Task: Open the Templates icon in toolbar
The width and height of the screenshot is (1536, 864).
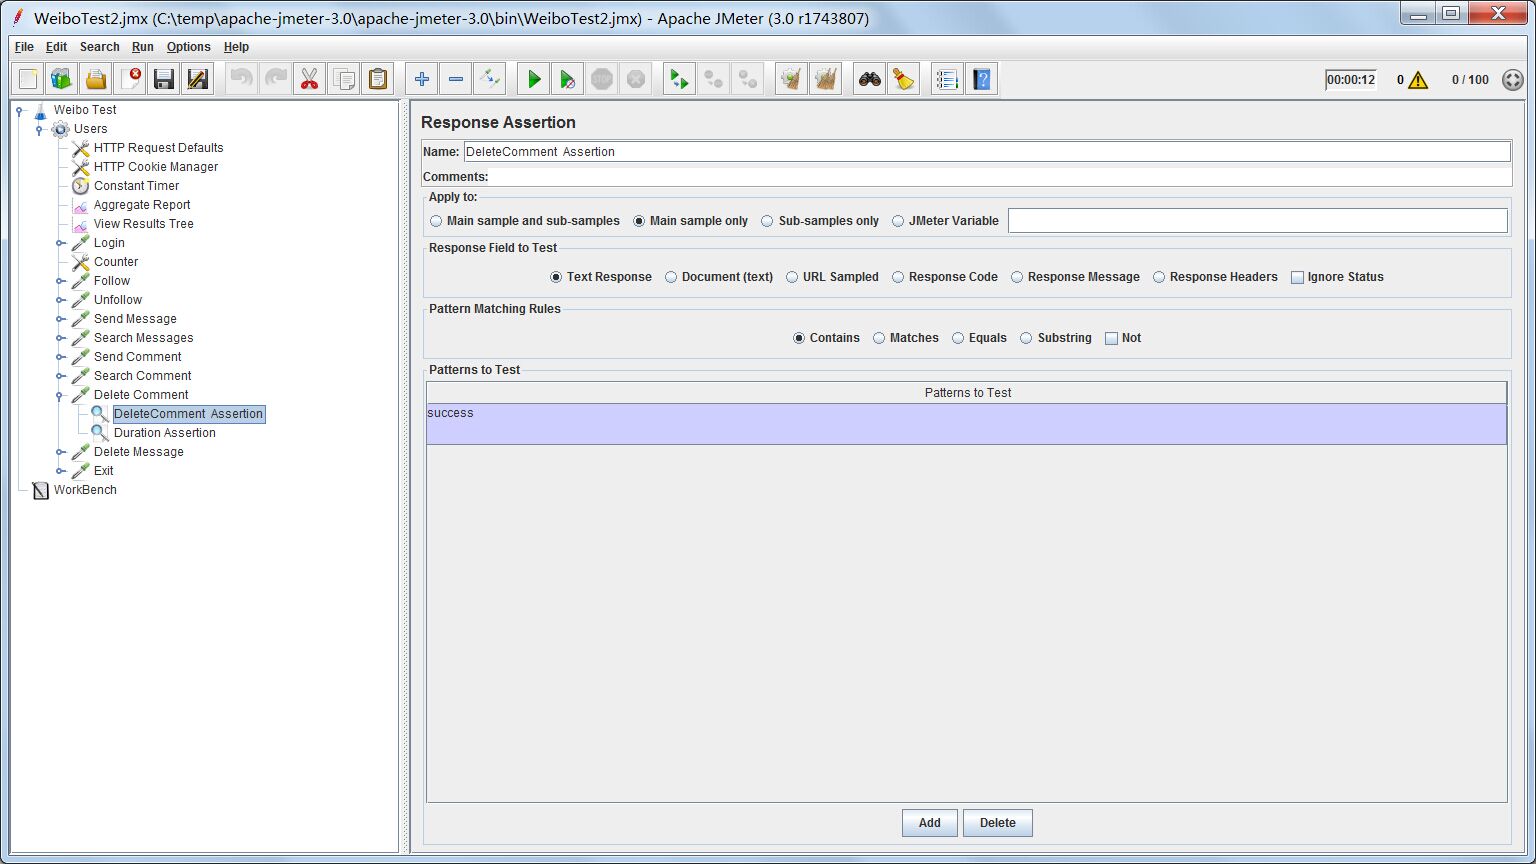Action: [x=63, y=79]
